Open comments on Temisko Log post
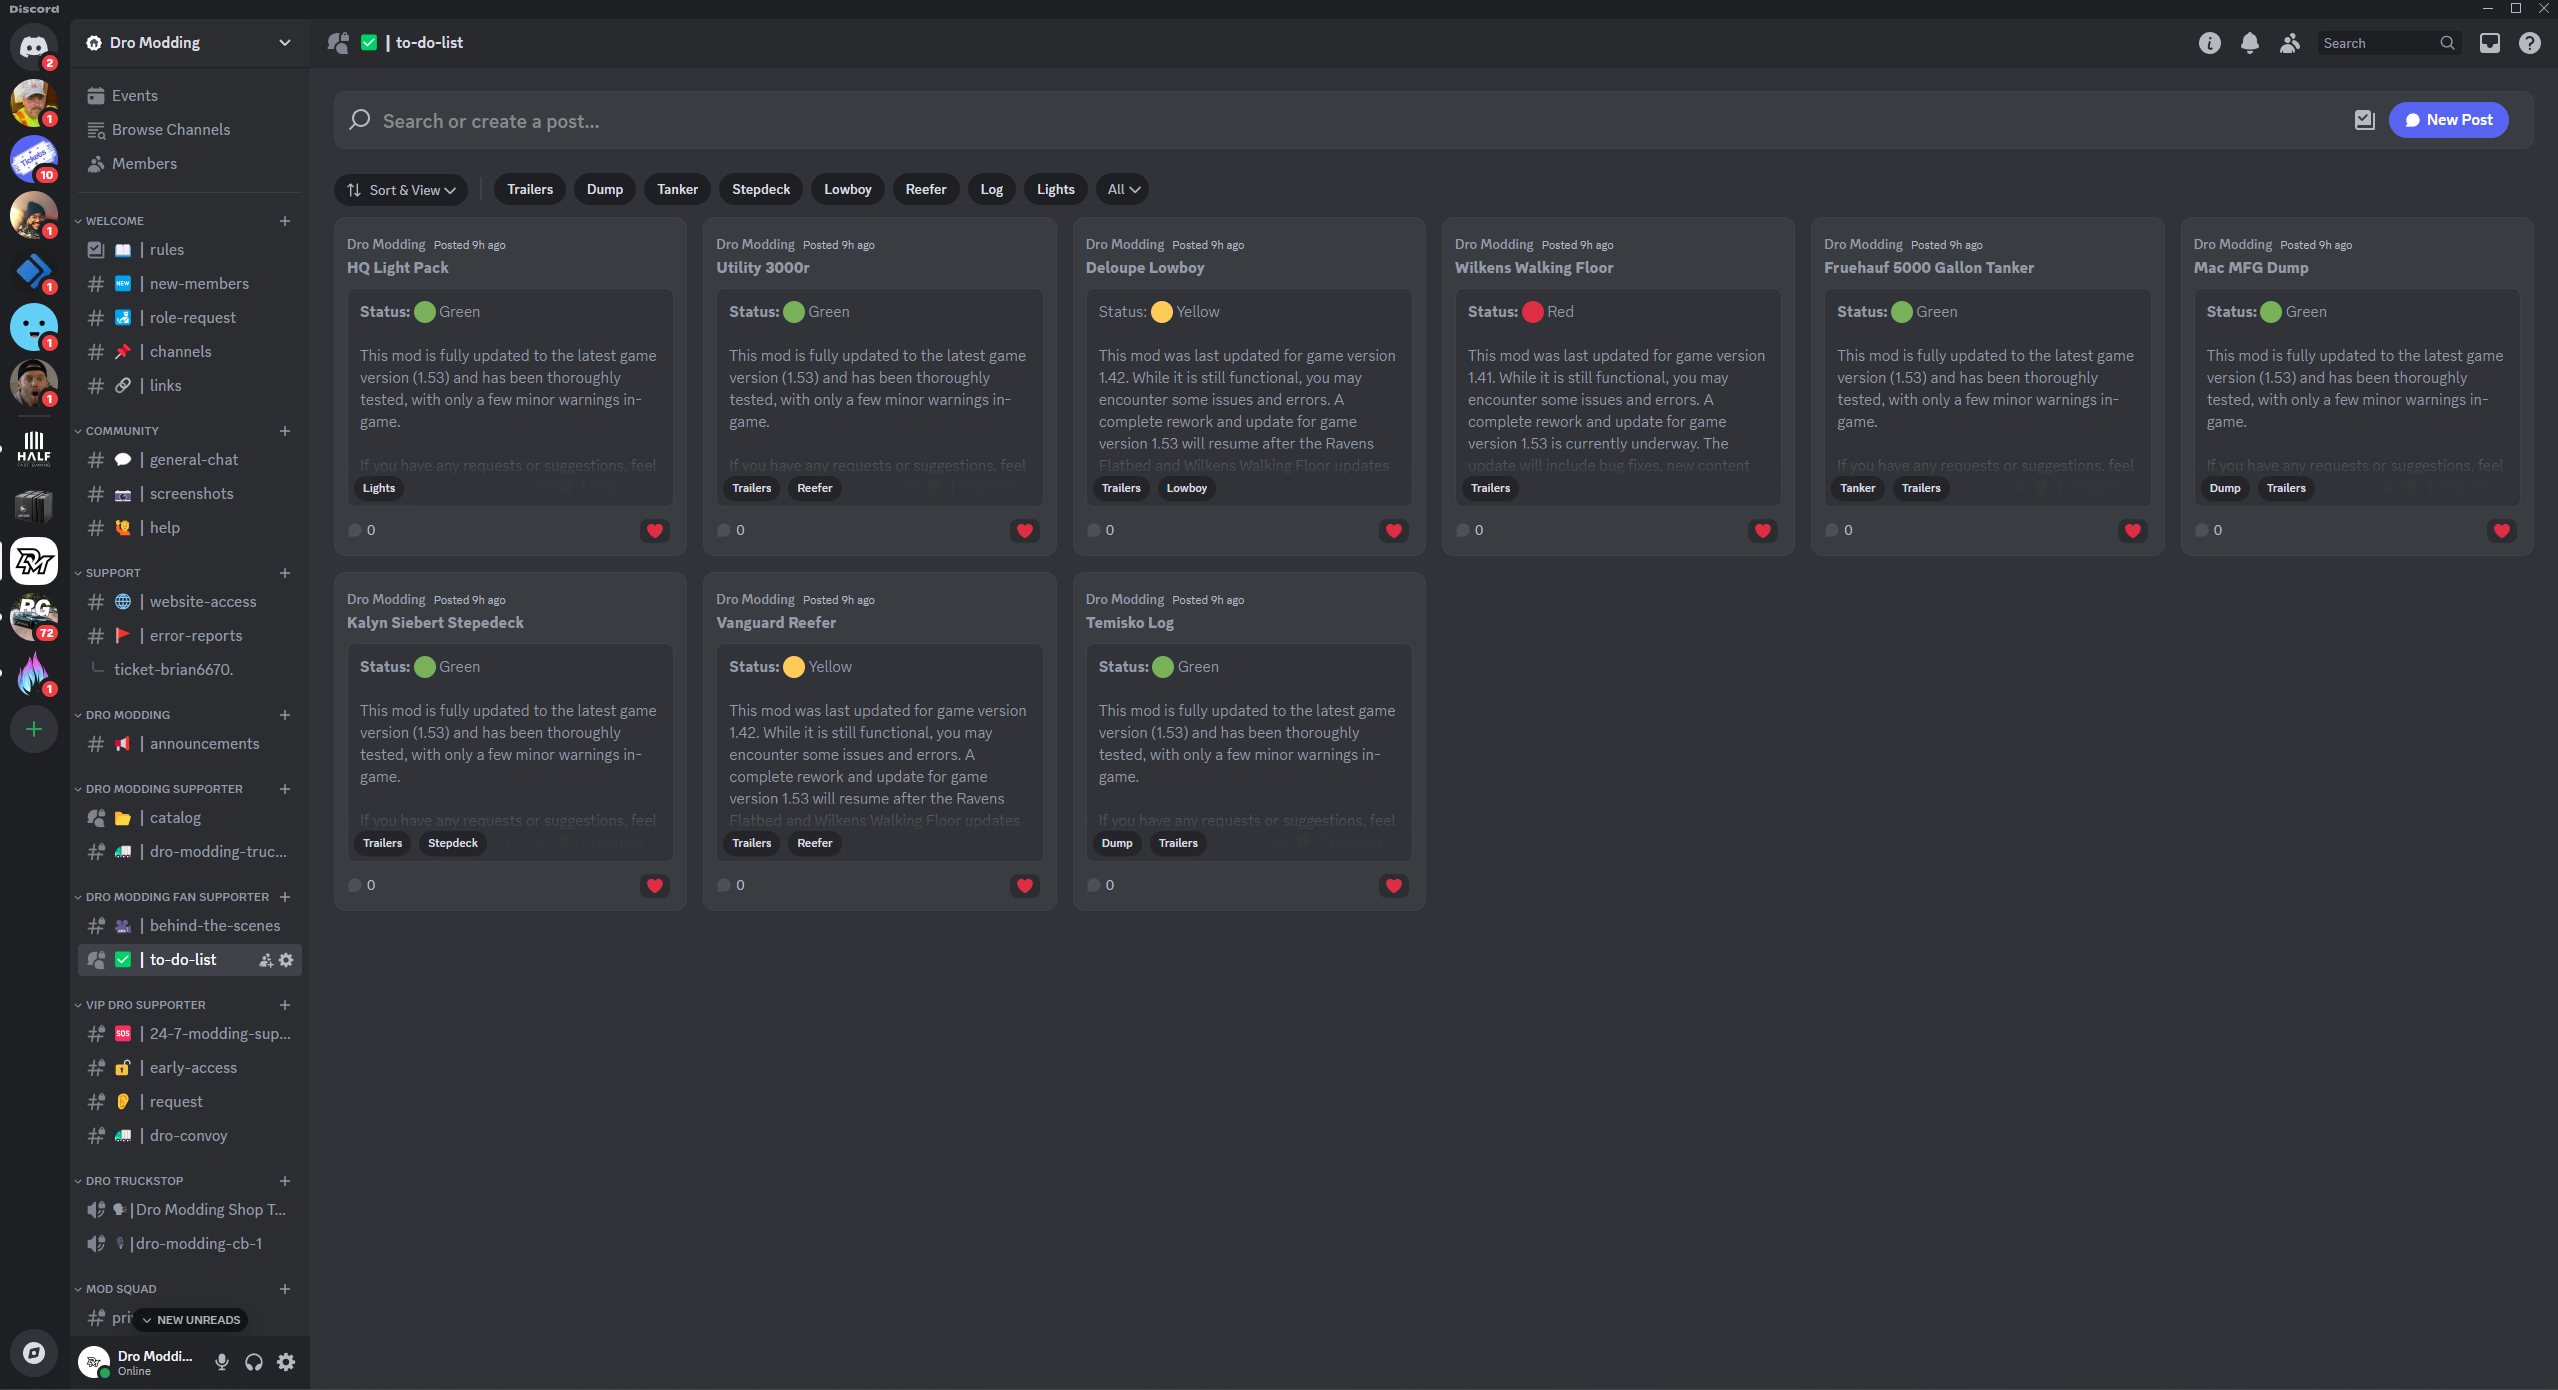The height and width of the screenshot is (1390, 2558). click(x=1101, y=885)
